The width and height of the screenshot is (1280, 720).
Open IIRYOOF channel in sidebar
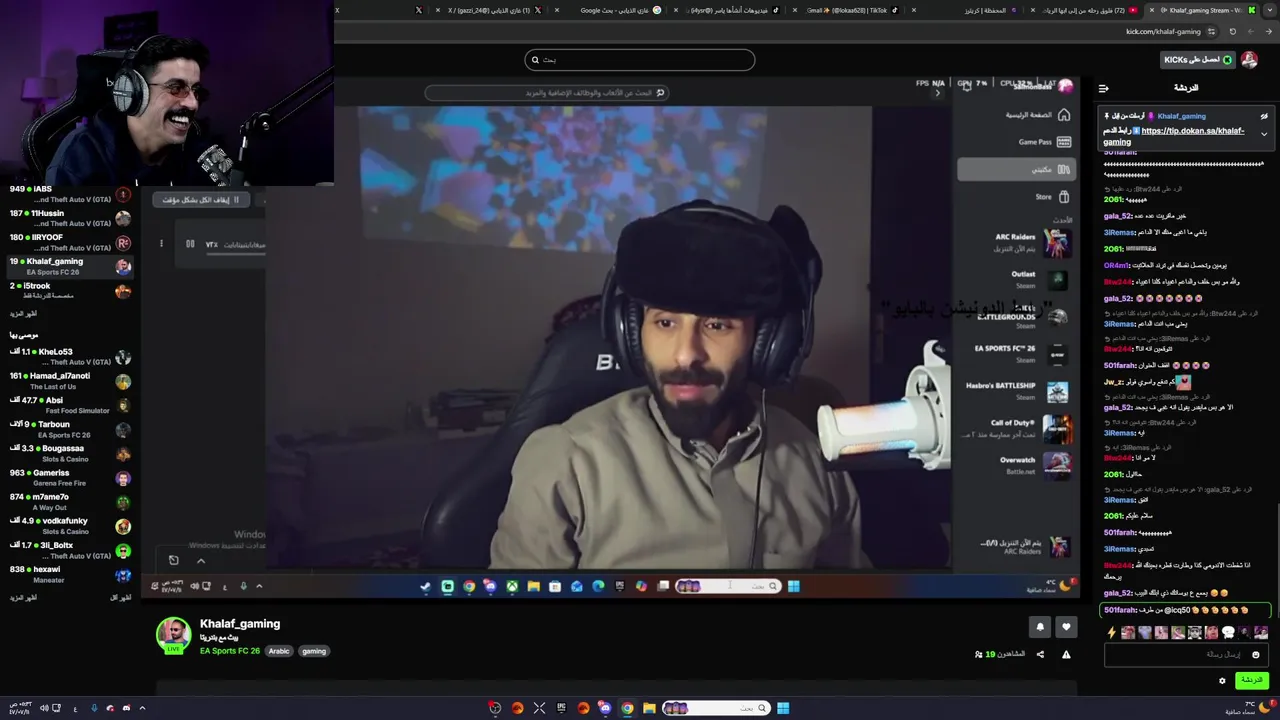[x=68, y=242]
